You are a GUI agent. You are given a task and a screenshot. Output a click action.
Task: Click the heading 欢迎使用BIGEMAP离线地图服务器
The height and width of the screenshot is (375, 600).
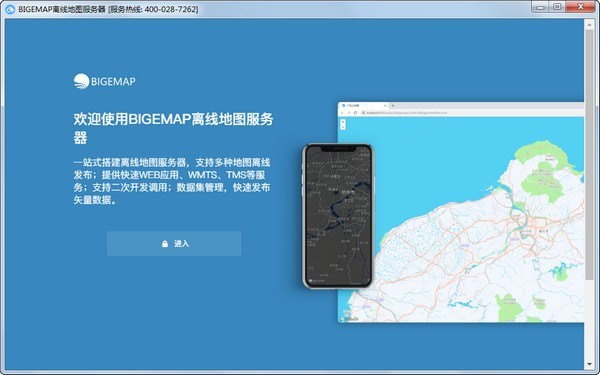[x=173, y=128]
